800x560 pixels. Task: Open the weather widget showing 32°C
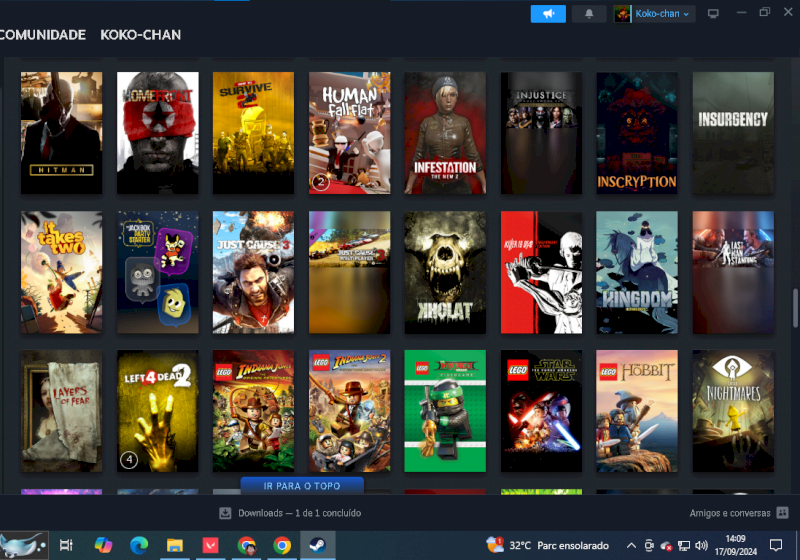pos(547,545)
